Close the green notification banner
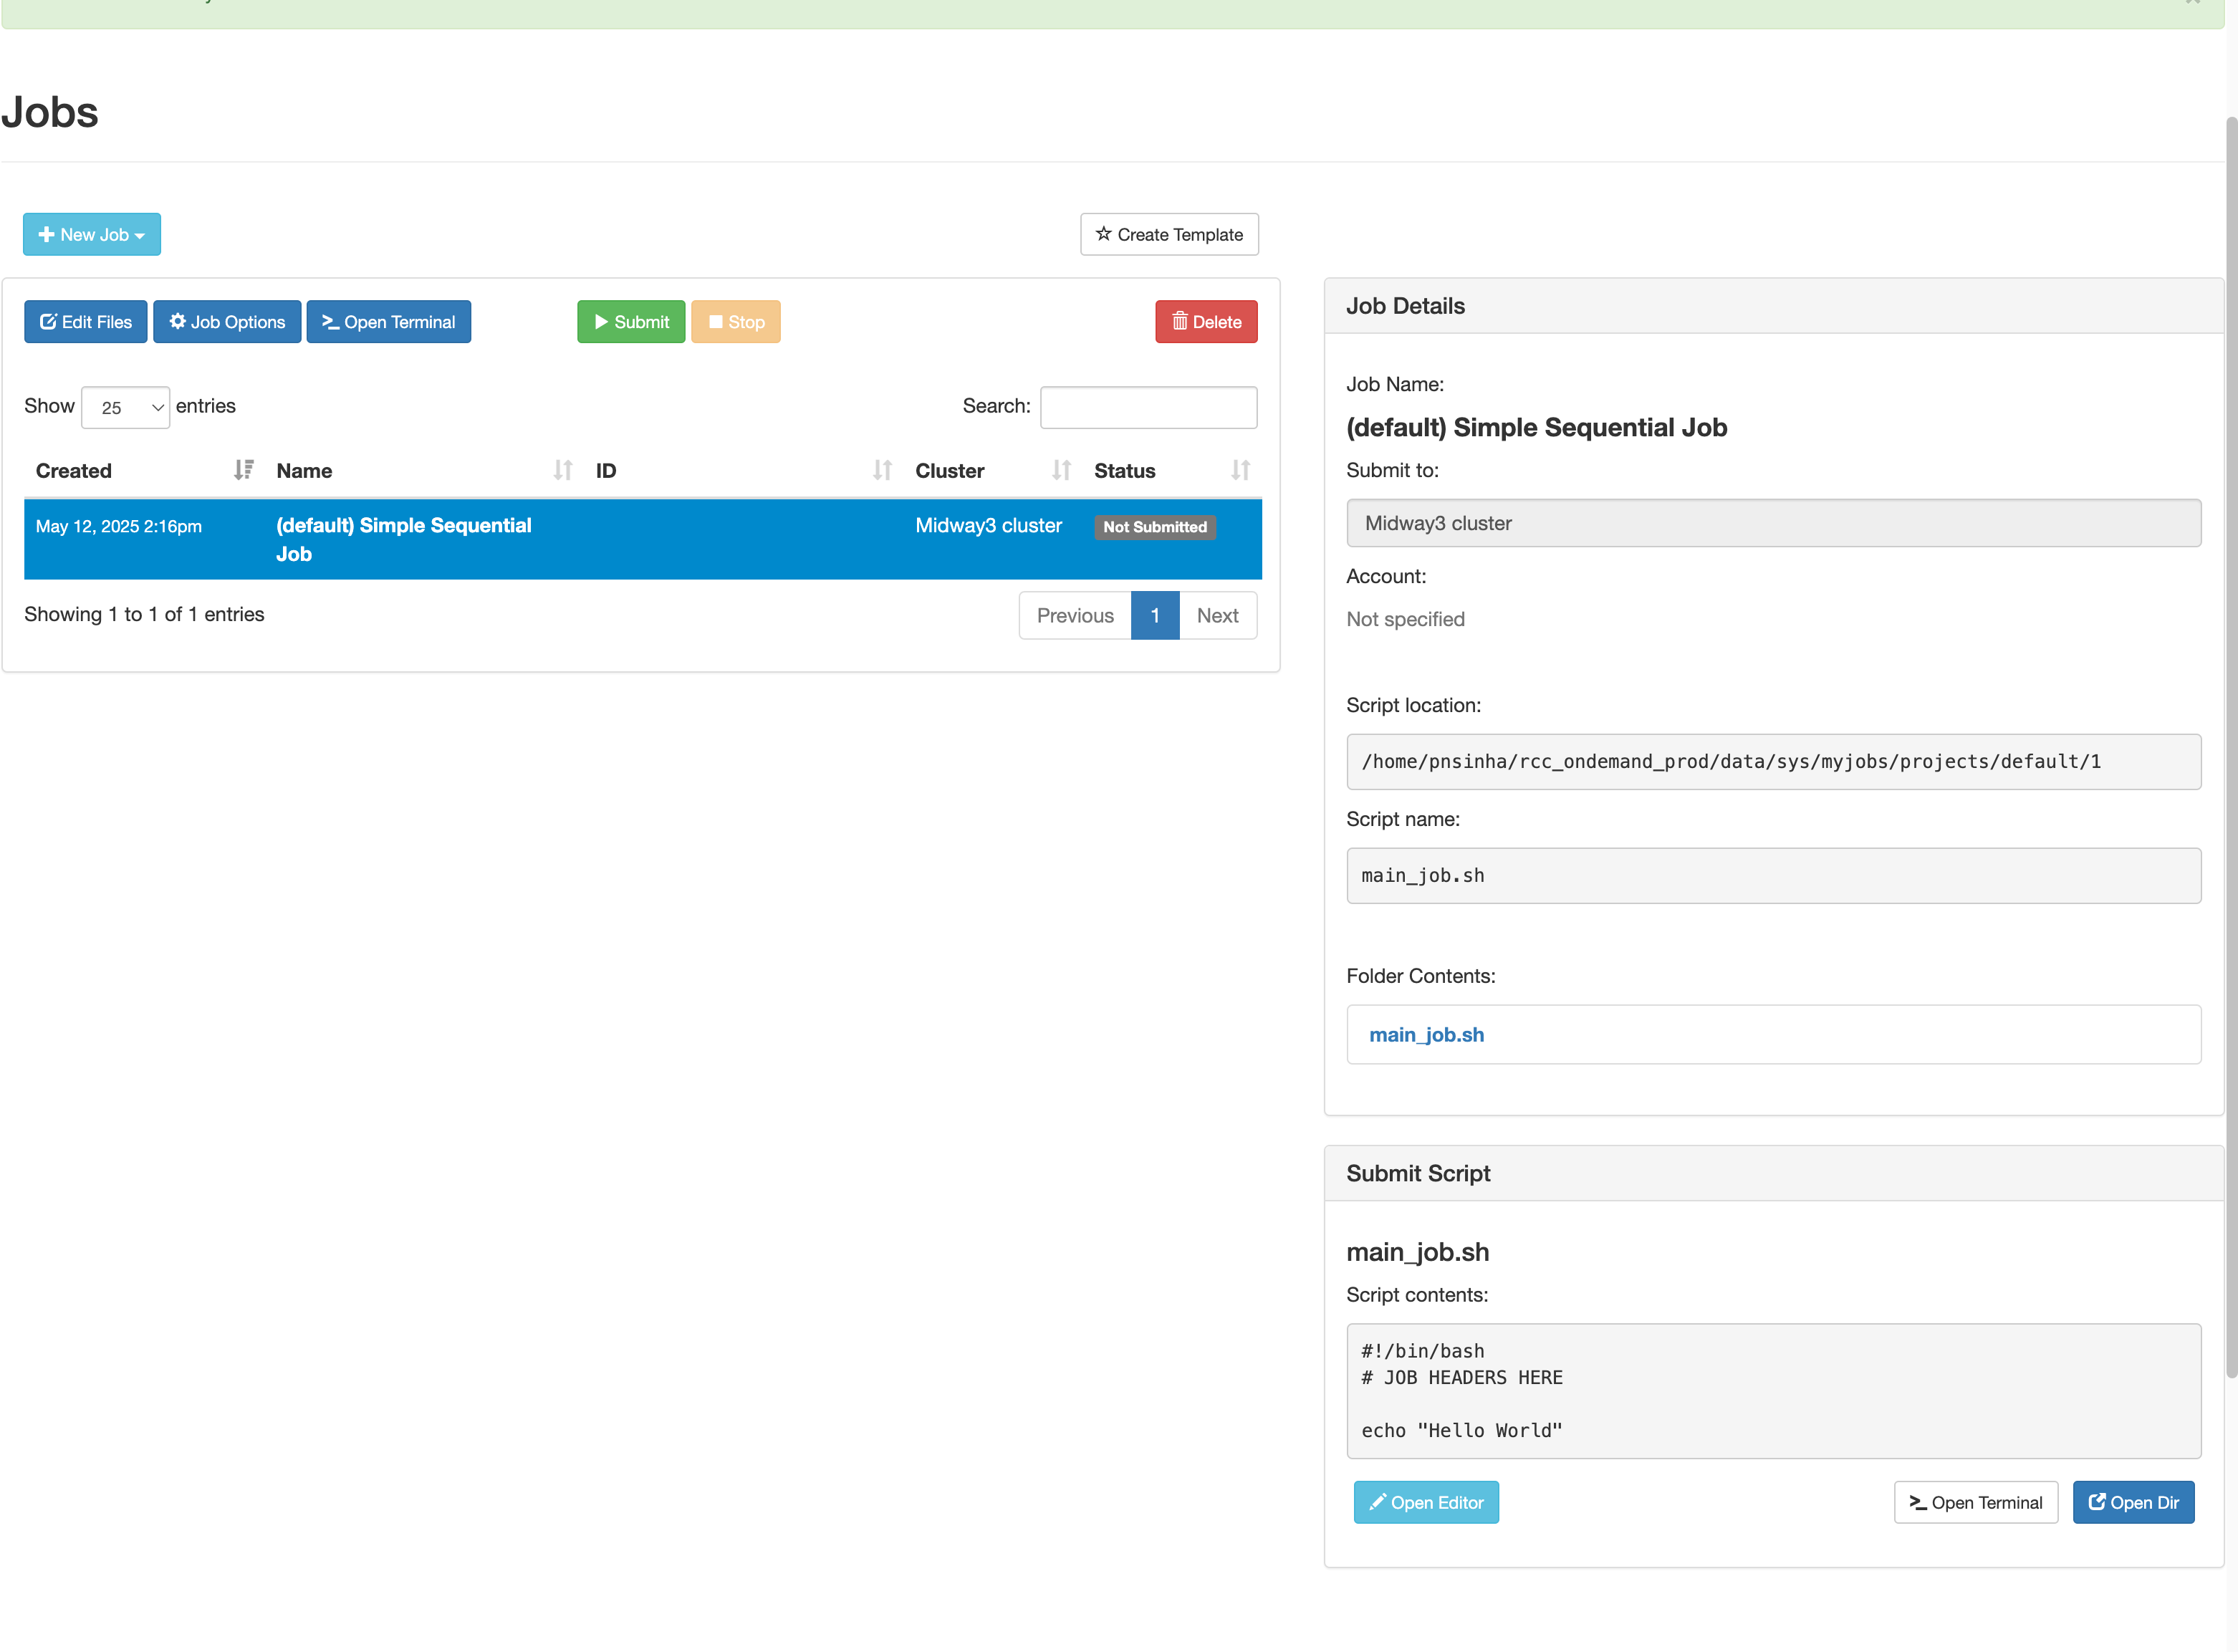The height and width of the screenshot is (1652, 2238). 2192,2
